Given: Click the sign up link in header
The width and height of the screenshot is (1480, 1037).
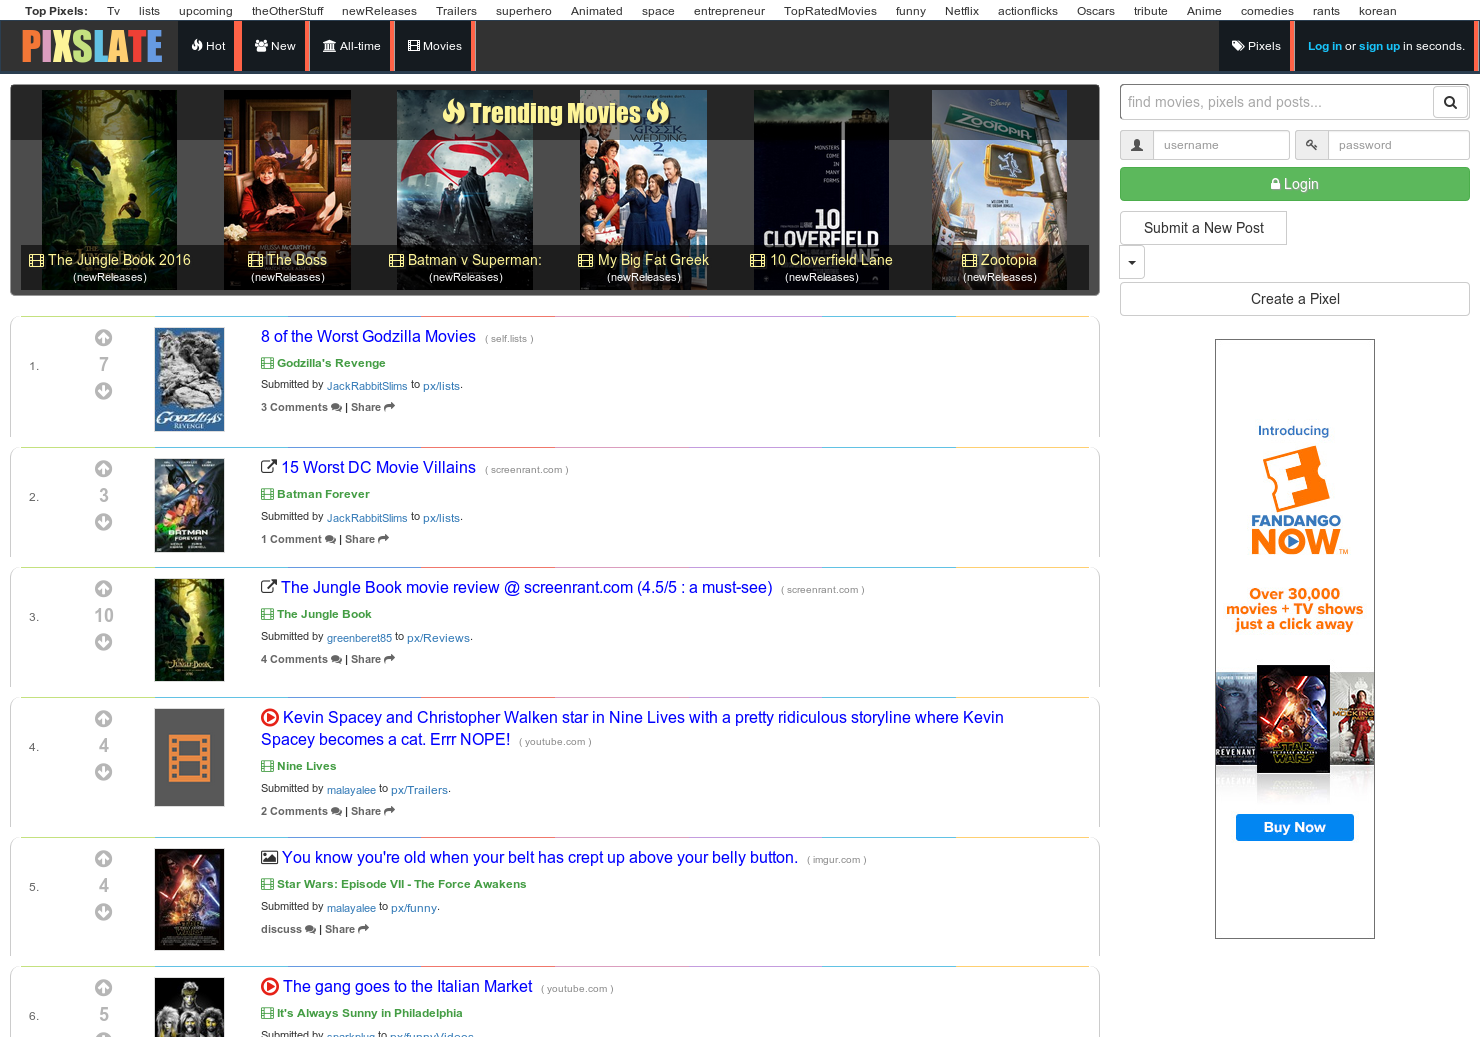Looking at the screenshot, I should coord(1379,46).
